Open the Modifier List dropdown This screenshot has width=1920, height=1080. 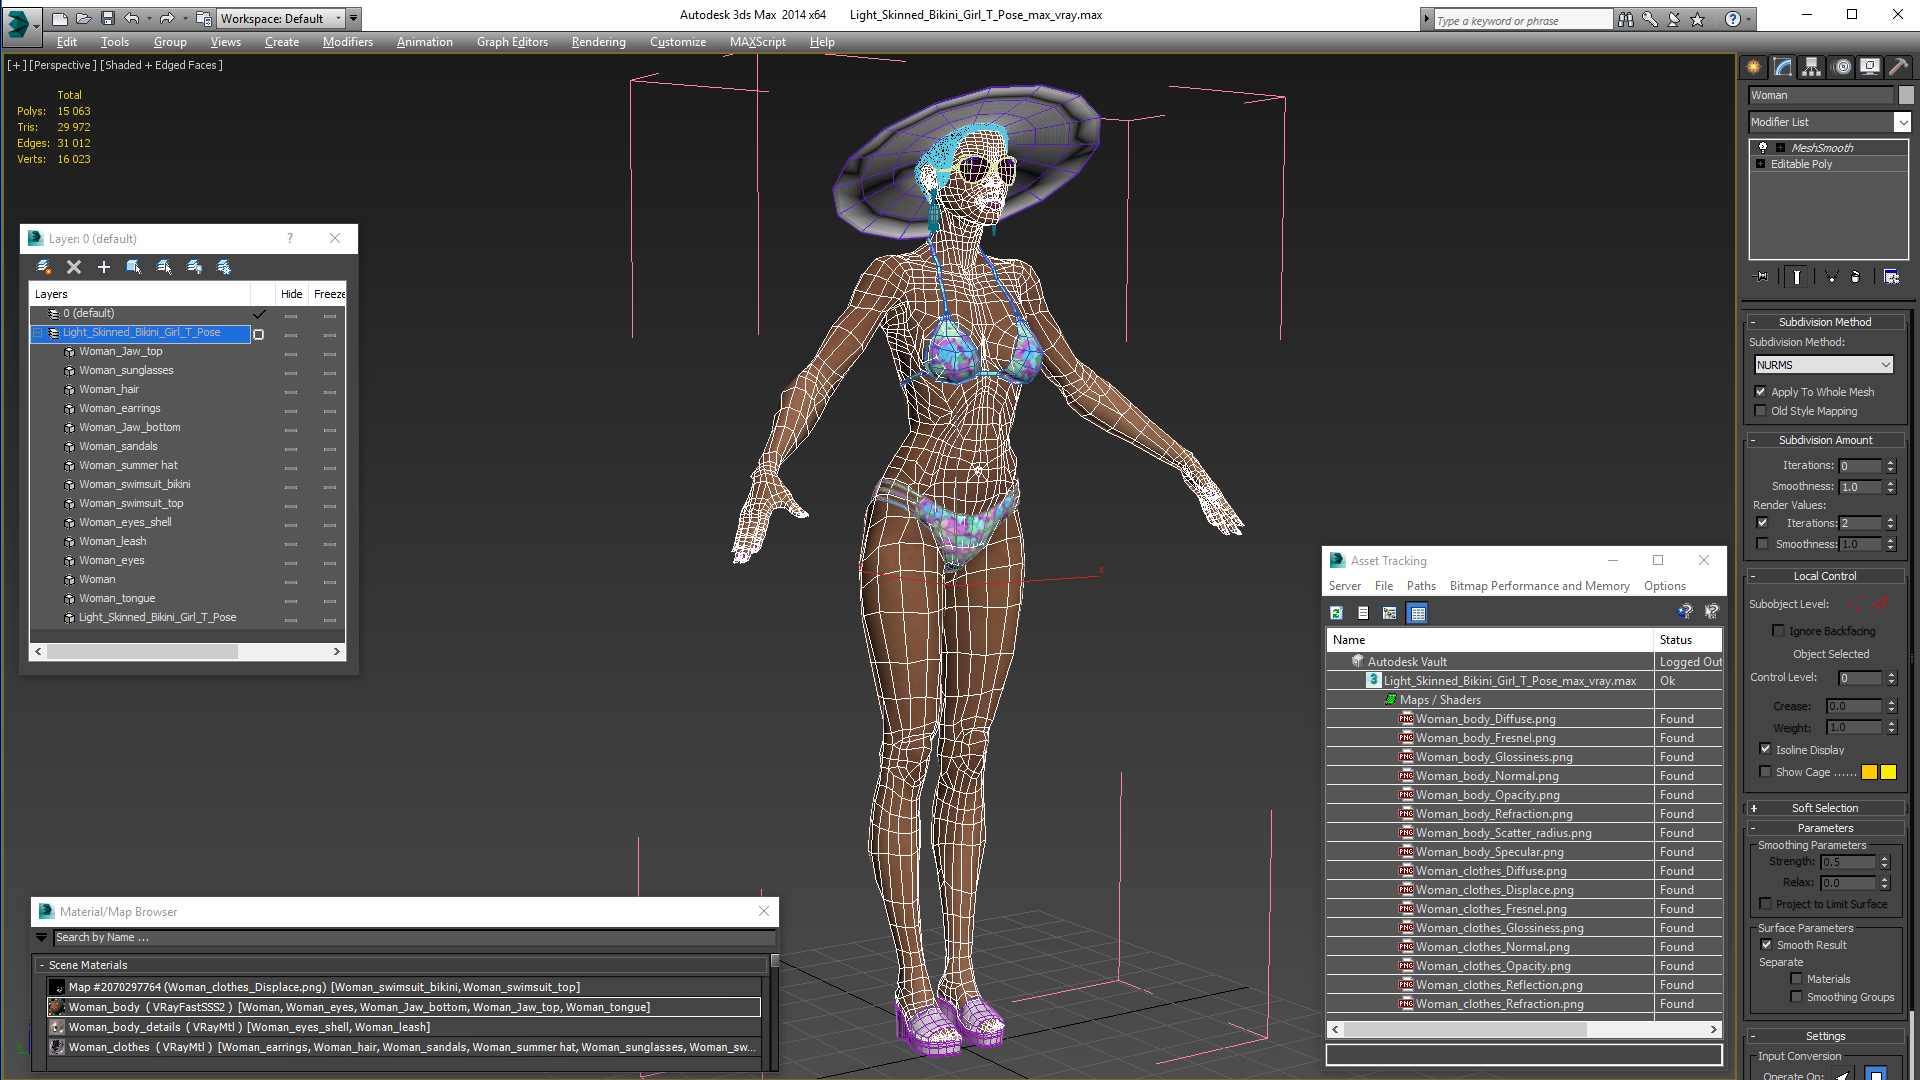1829,122
